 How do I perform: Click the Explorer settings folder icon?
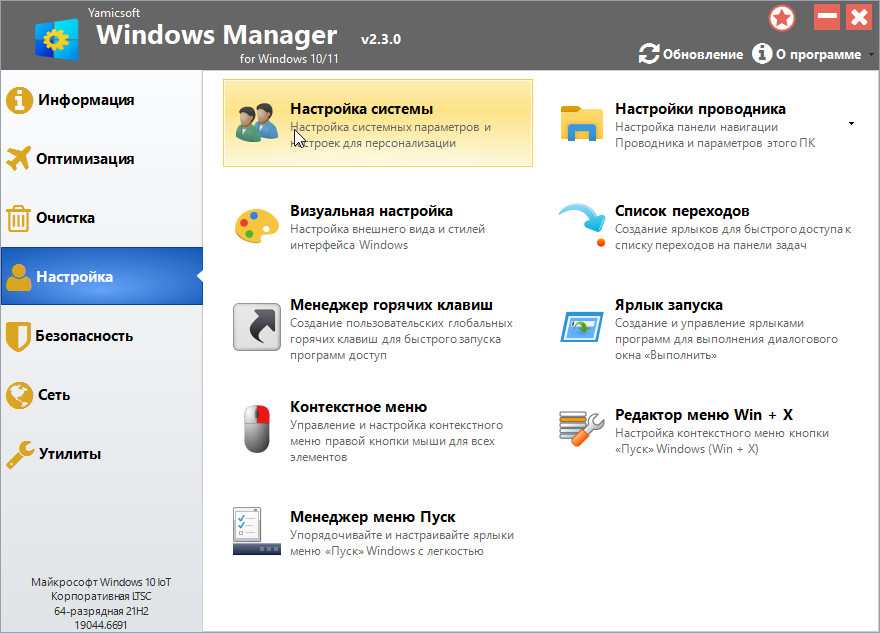[581, 123]
